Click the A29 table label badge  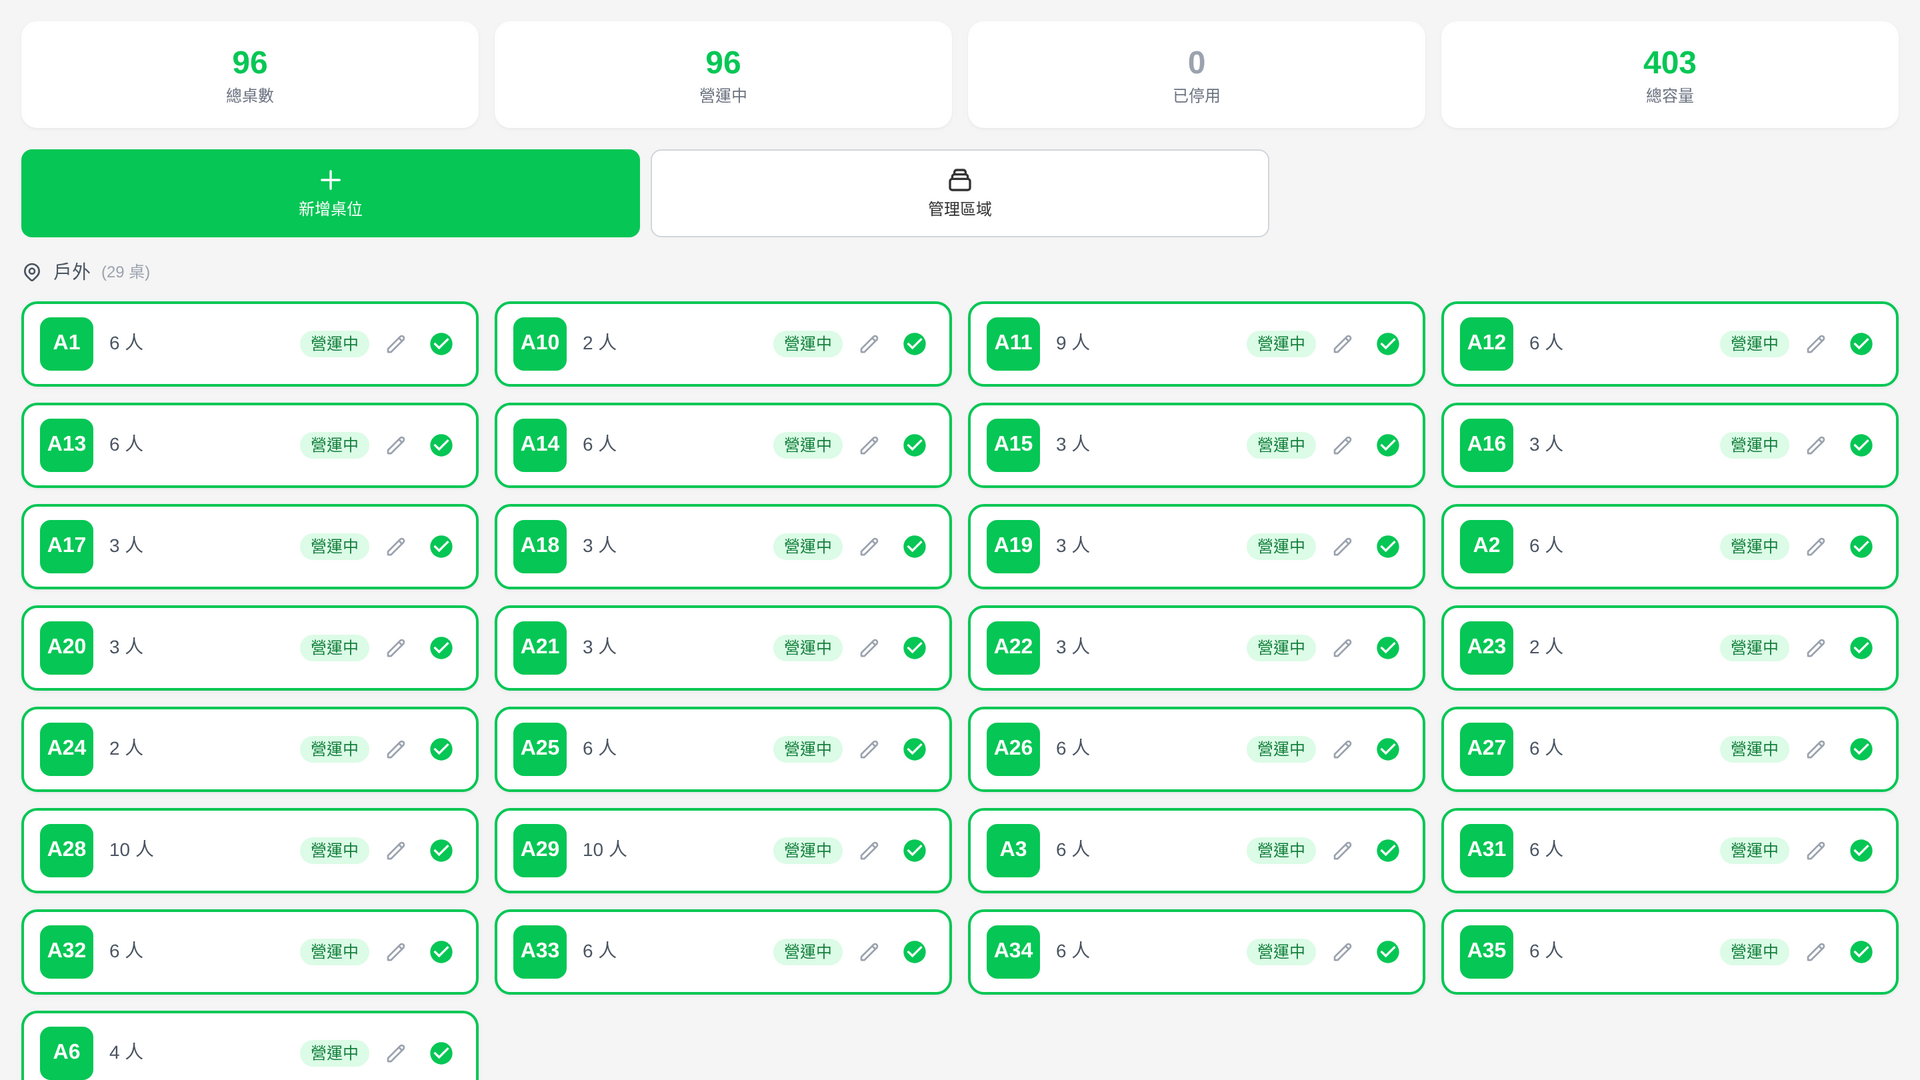click(540, 850)
